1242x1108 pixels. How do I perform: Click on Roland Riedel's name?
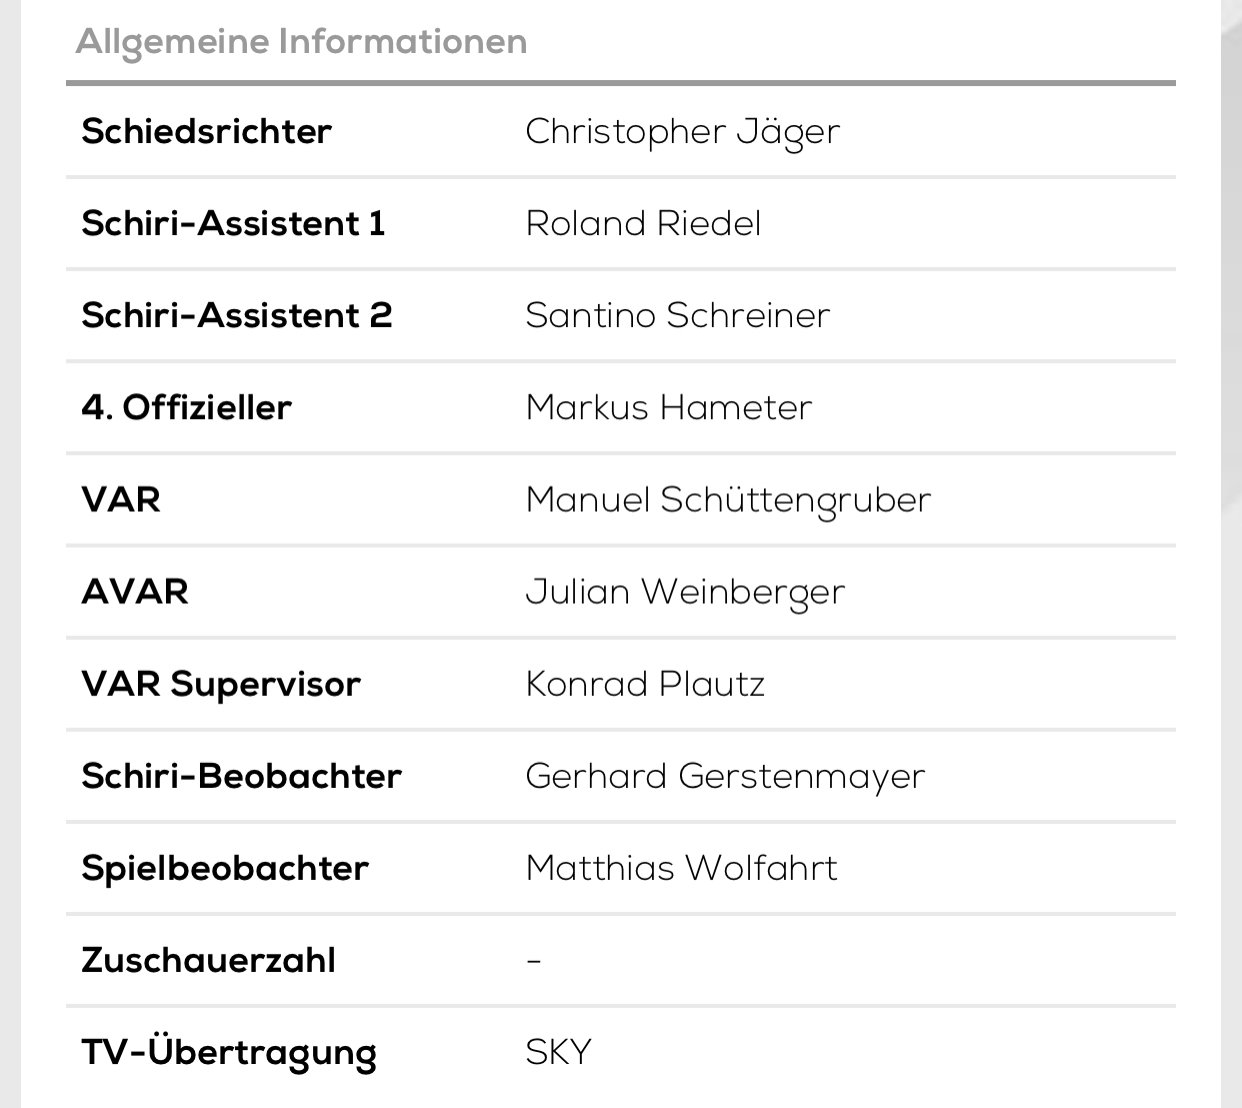pos(643,223)
